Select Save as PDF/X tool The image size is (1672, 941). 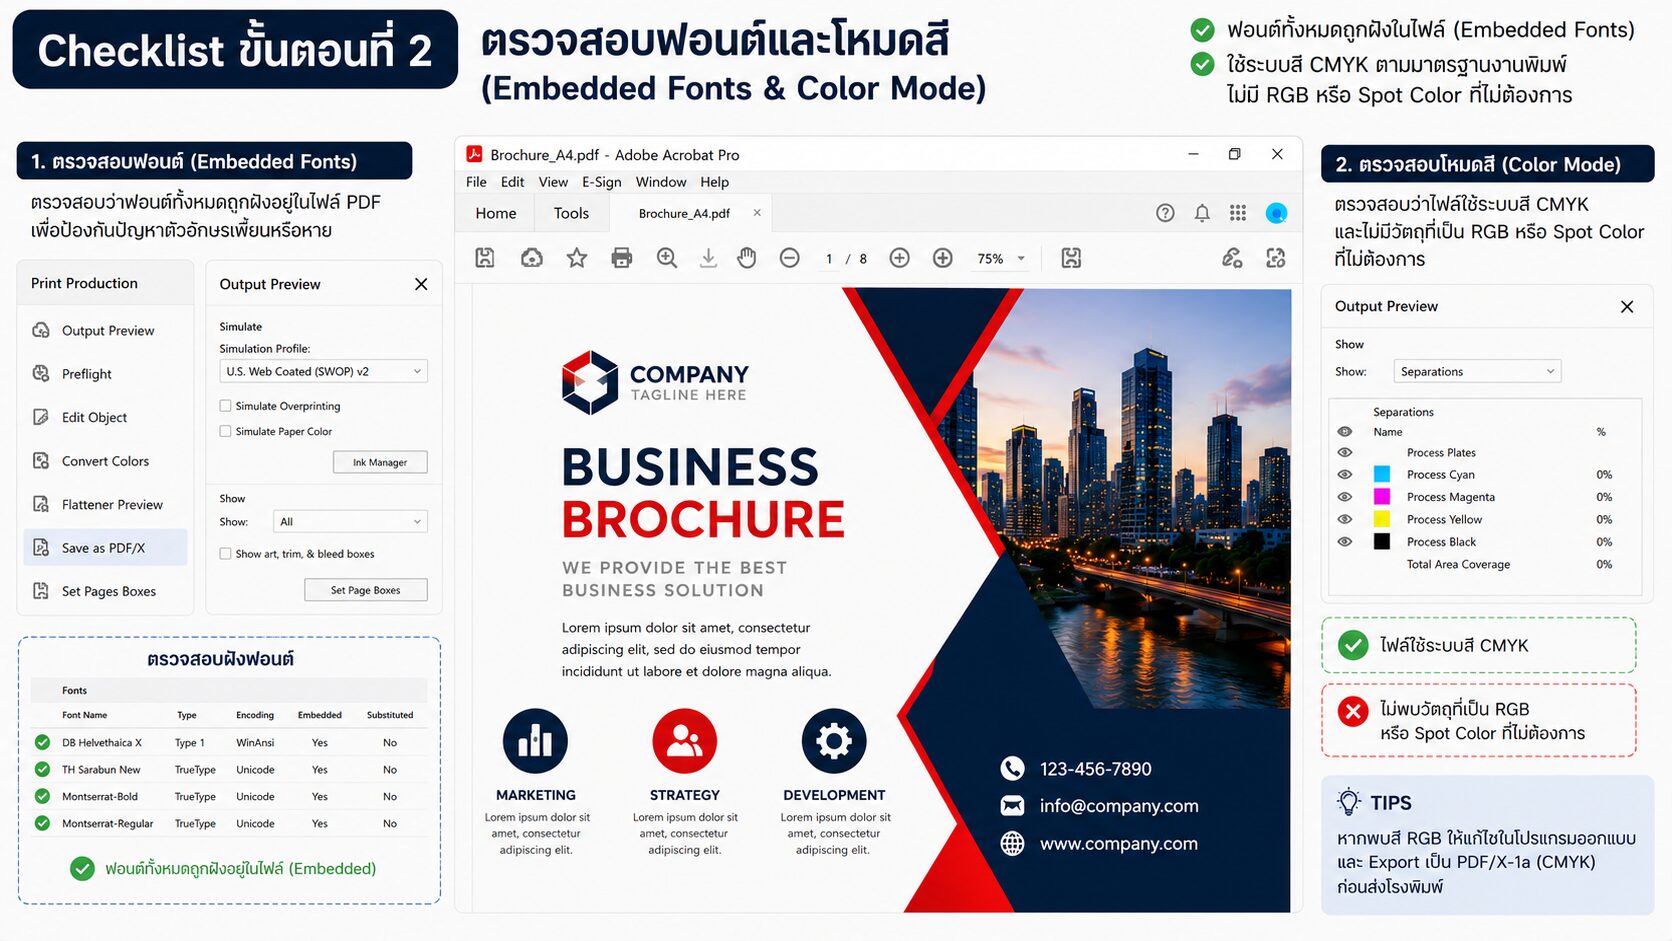105,548
